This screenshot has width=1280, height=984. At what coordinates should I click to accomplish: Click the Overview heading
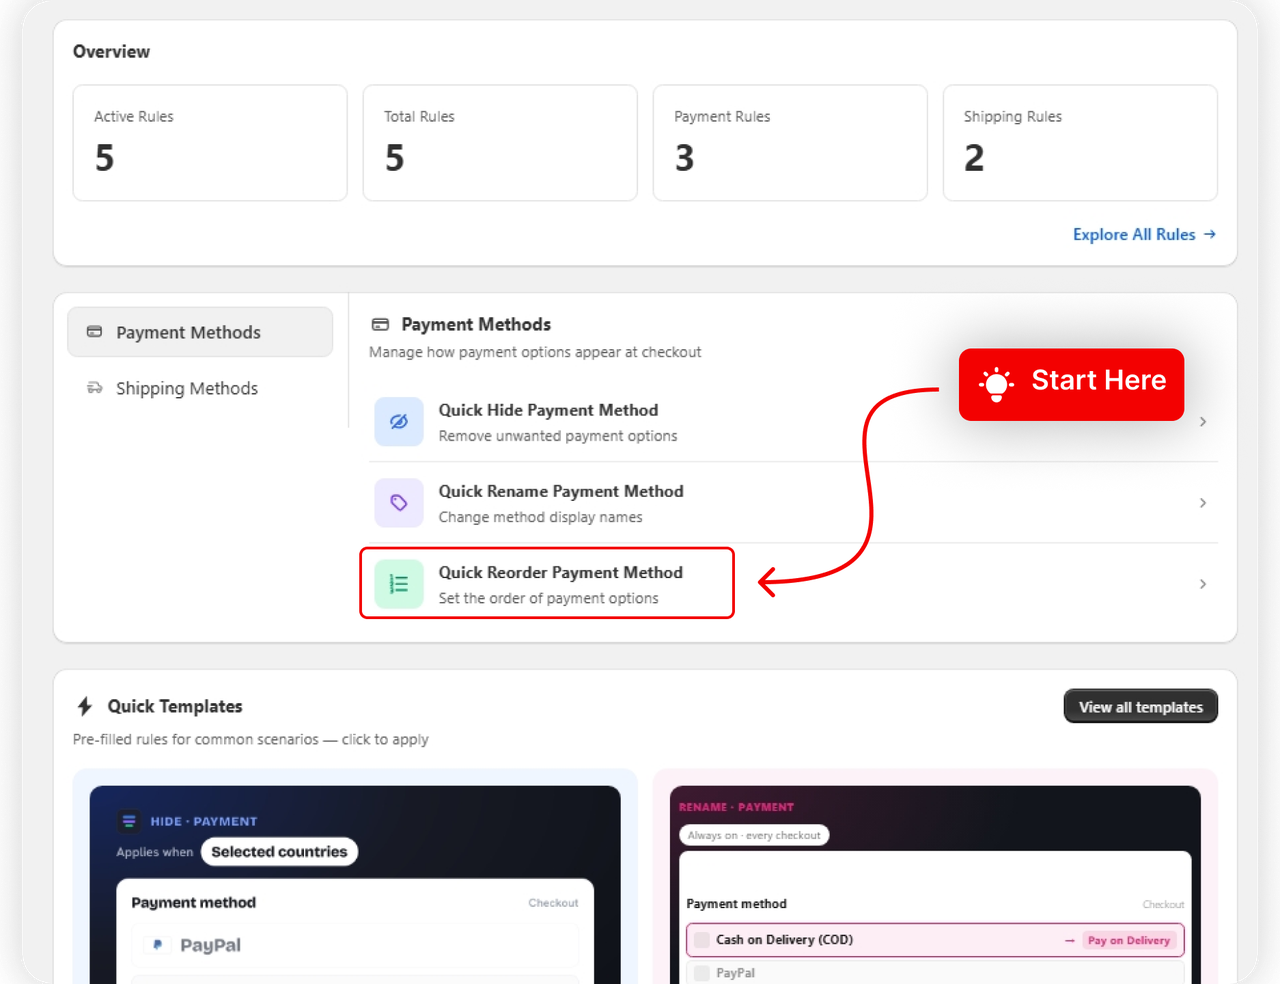111,51
